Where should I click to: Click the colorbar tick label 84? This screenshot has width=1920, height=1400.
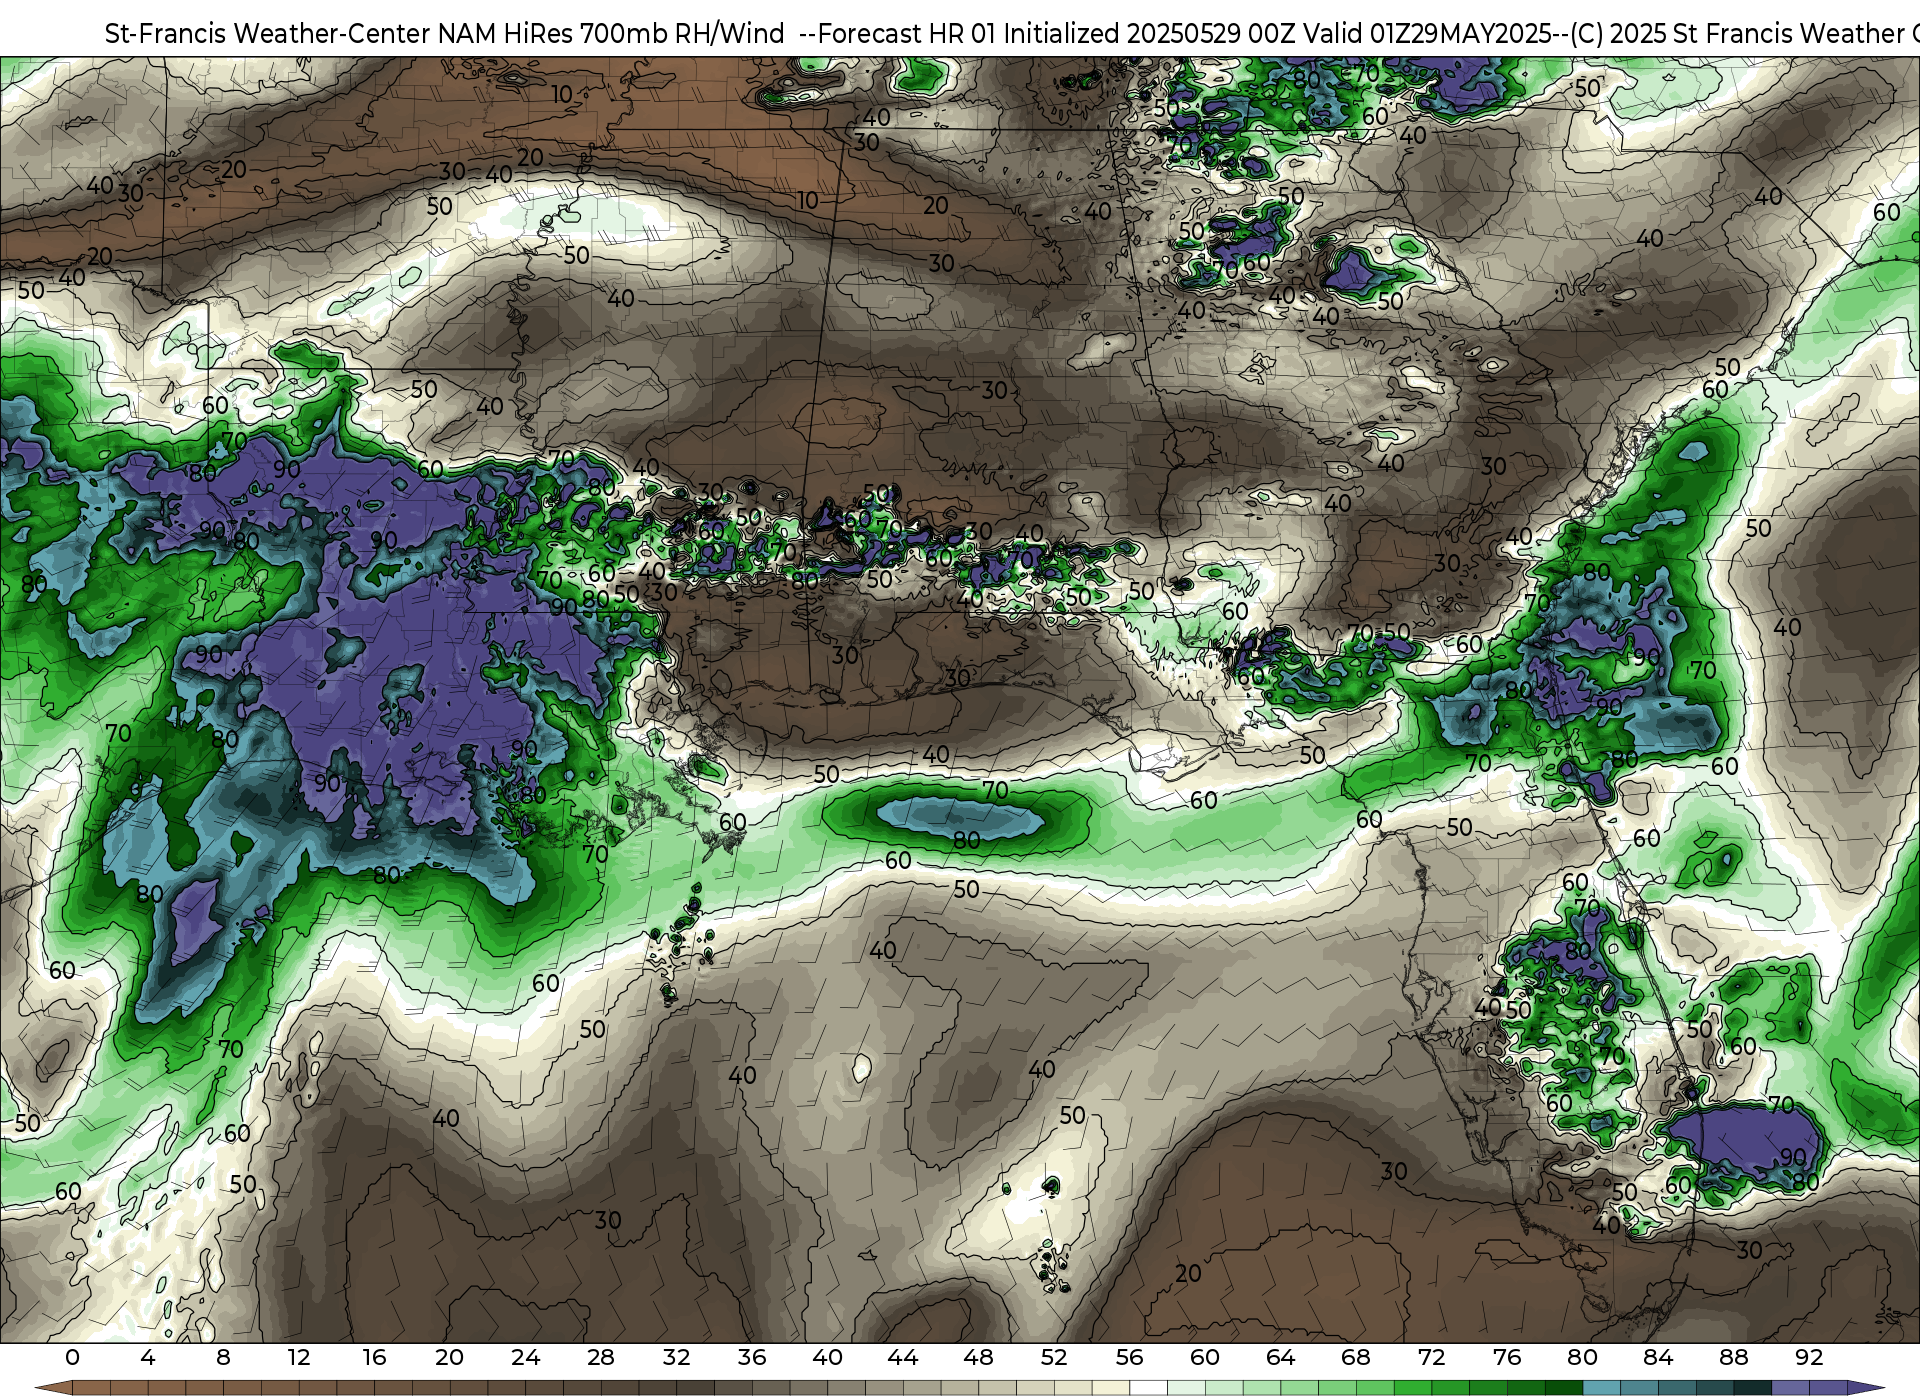click(x=1658, y=1357)
